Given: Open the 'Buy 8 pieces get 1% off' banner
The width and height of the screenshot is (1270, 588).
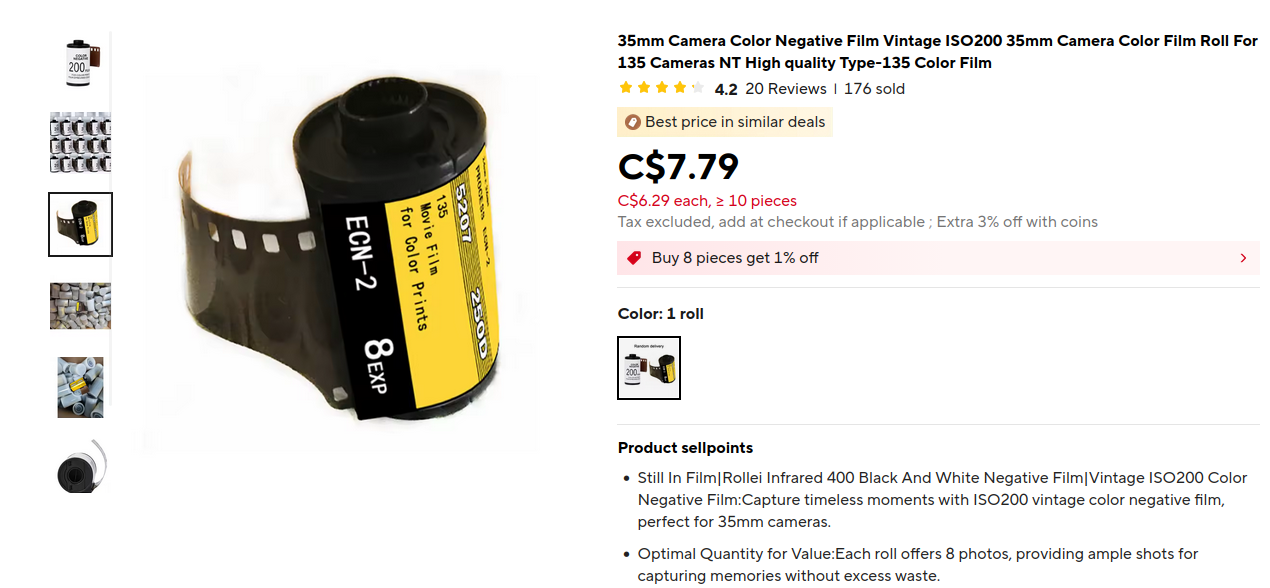Looking at the screenshot, I should click(938, 258).
